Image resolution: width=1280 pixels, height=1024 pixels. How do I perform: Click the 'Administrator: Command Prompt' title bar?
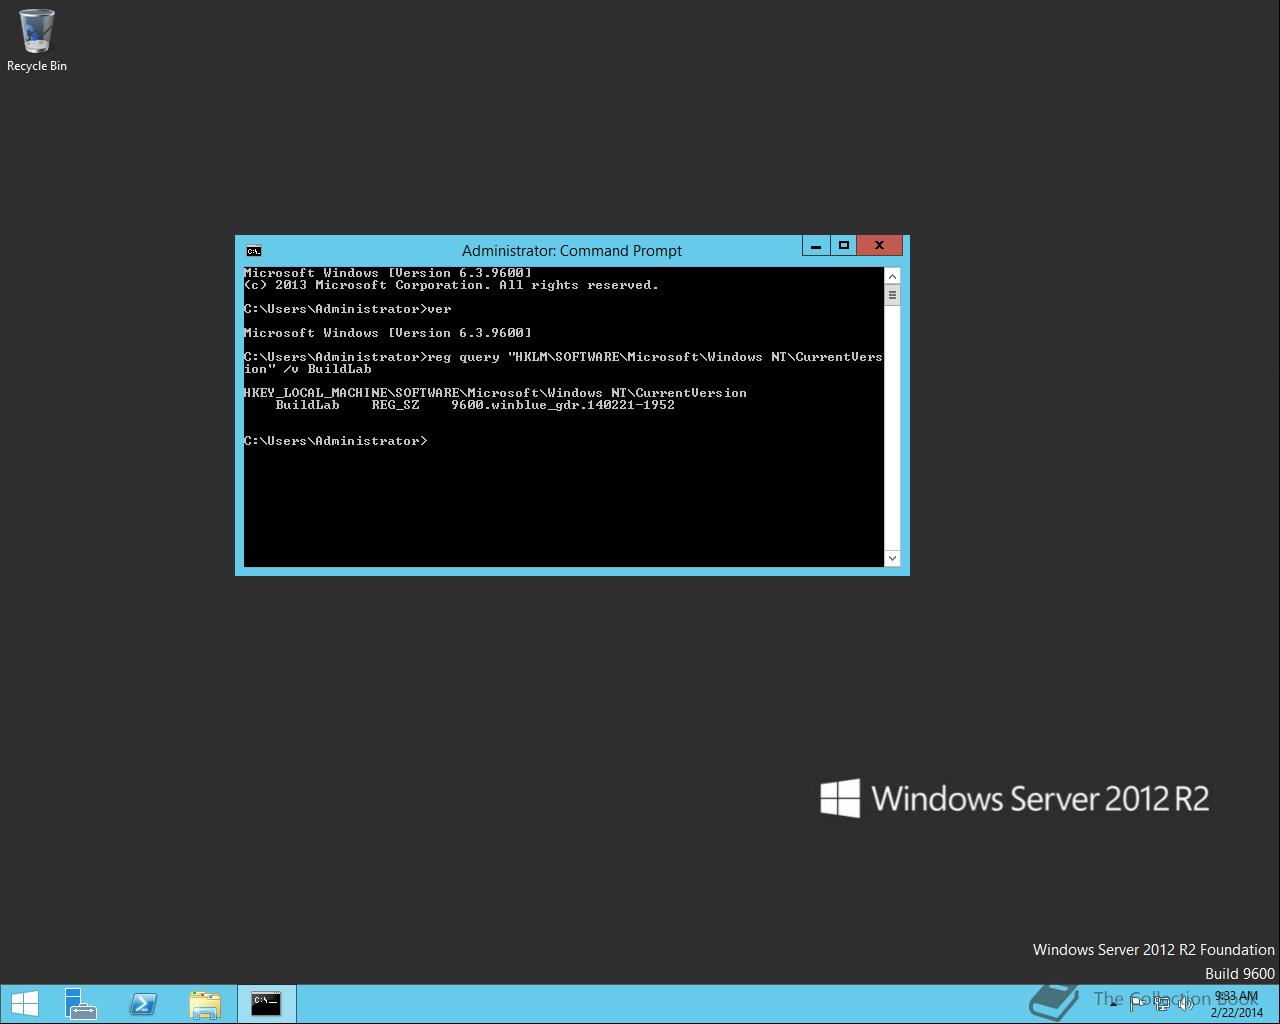(572, 251)
